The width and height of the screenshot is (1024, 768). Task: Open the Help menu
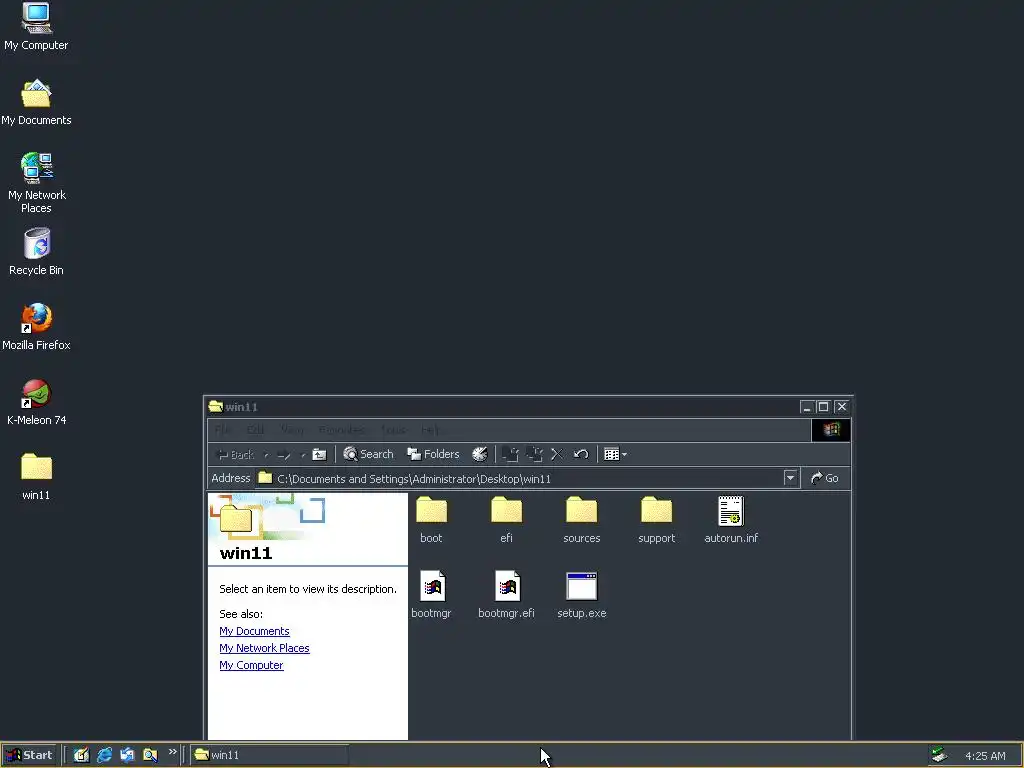pyautogui.click(x=430, y=430)
